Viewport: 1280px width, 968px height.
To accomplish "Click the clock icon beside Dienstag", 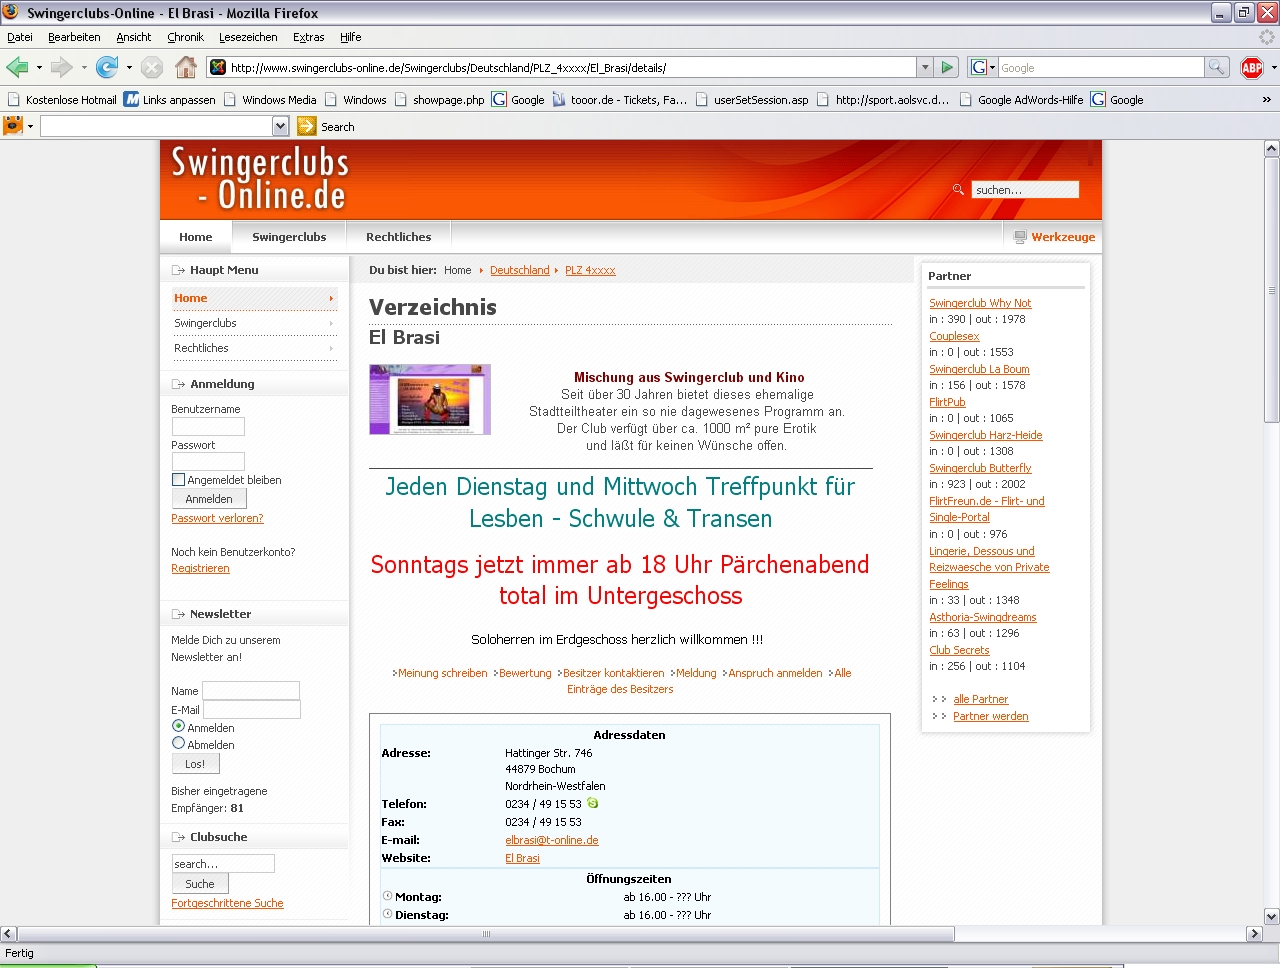I will pos(387,914).
